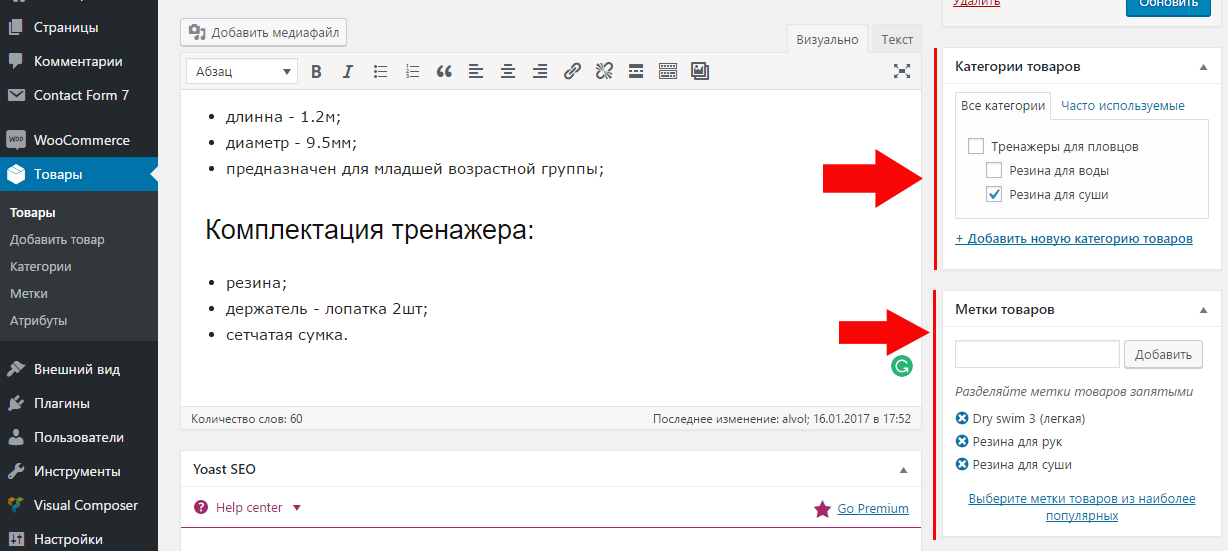1228x551 pixels.
Task: Collapse the Yoast SEO panel
Action: click(x=903, y=470)
